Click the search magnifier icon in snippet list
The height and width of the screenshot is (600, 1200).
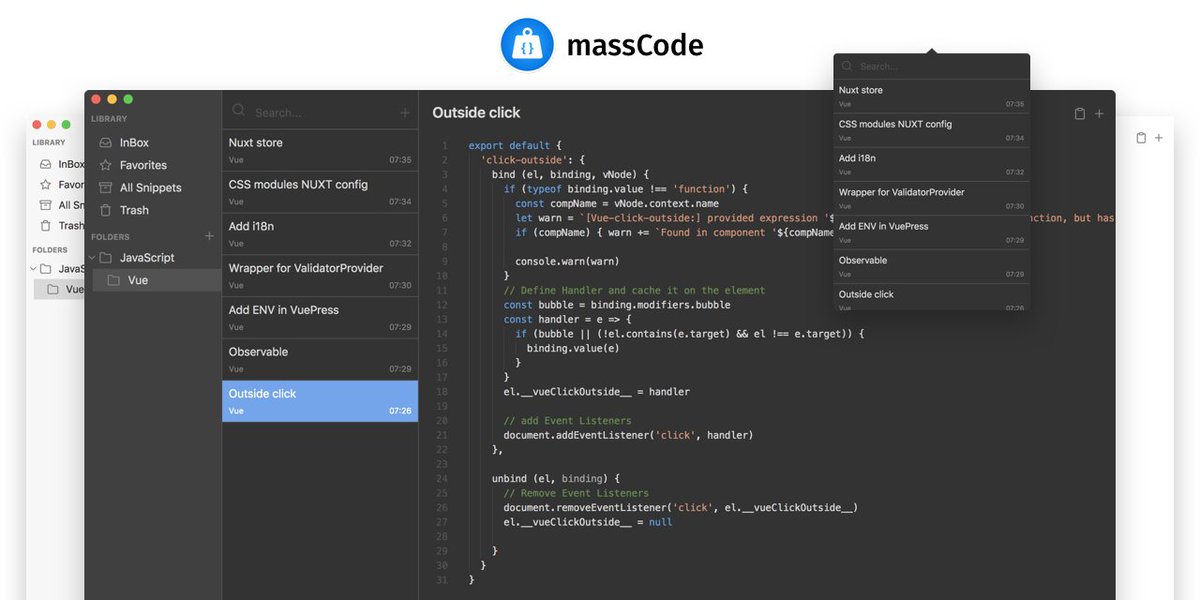coord(239,111)
